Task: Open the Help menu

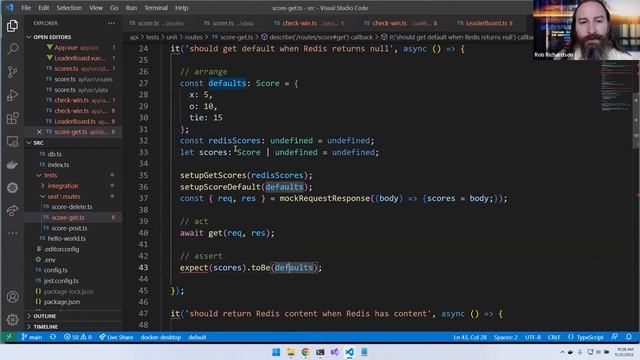Action: 181,8
